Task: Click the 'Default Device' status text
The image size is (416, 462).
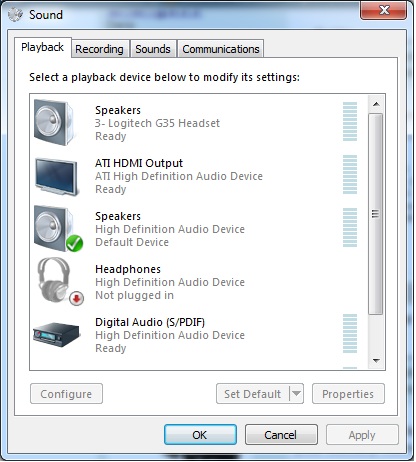Action: pyautogui.click(x=132, y=242)
